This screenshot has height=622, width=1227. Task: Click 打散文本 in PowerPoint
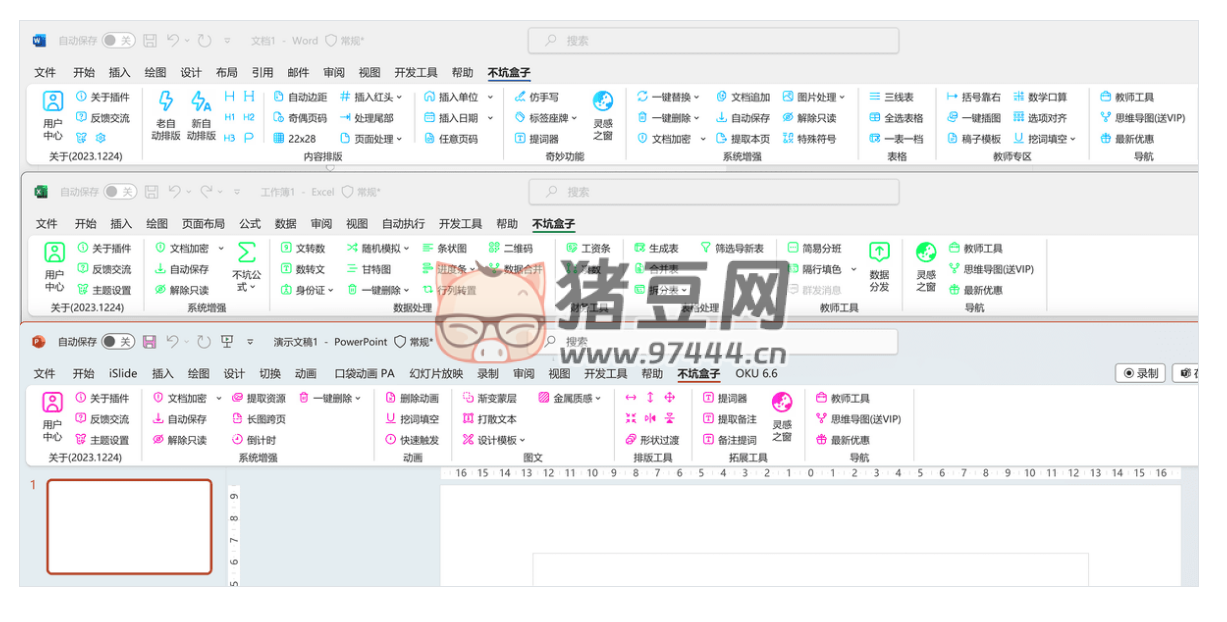[x=490, y=419]
